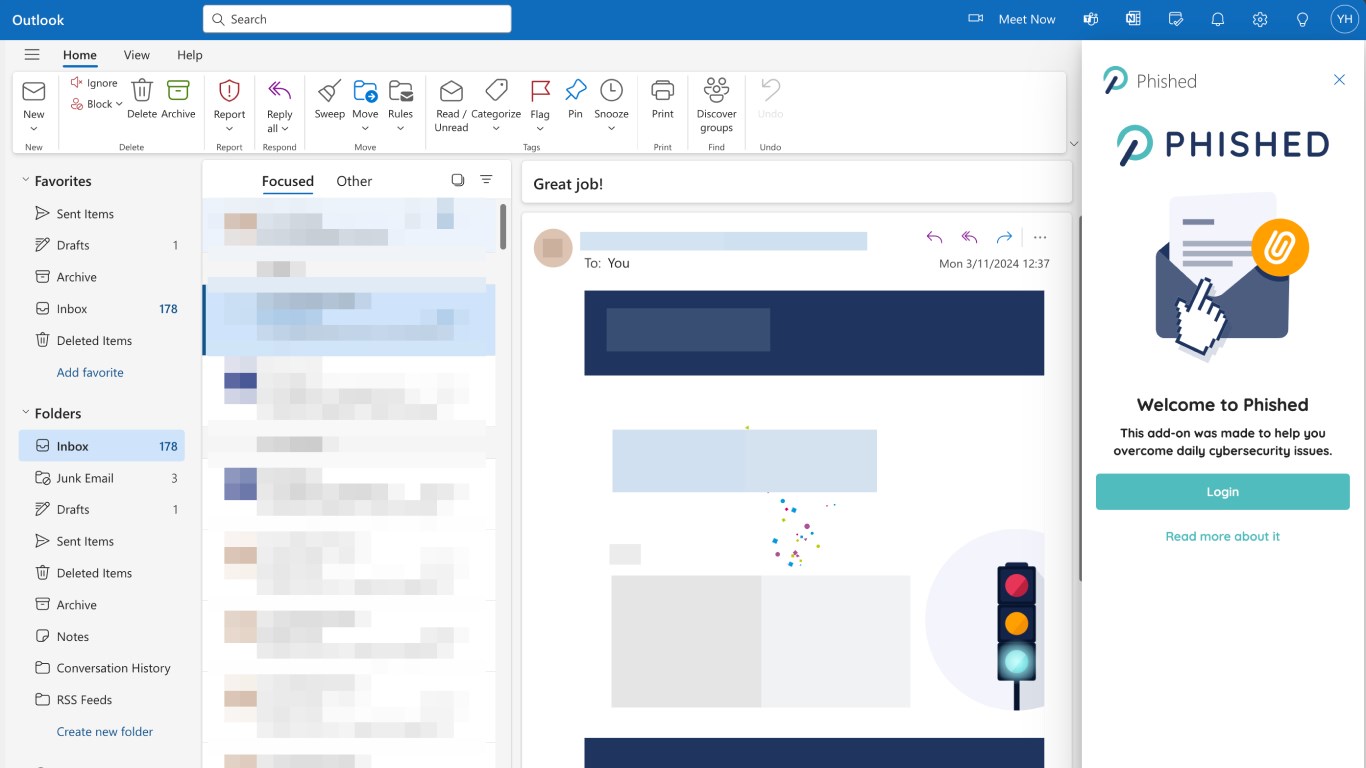
Task: Toggle the hamburger navigation pane button
Action: pyautogui.click(x=32, y=55)
